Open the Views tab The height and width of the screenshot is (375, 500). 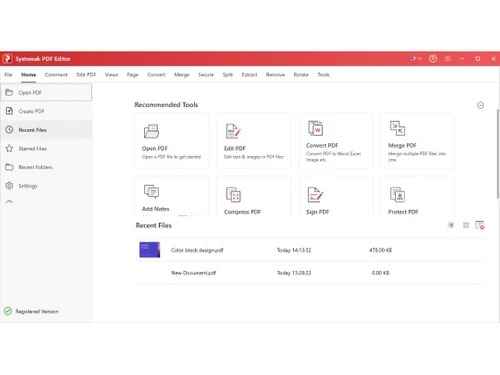(111, 75)
